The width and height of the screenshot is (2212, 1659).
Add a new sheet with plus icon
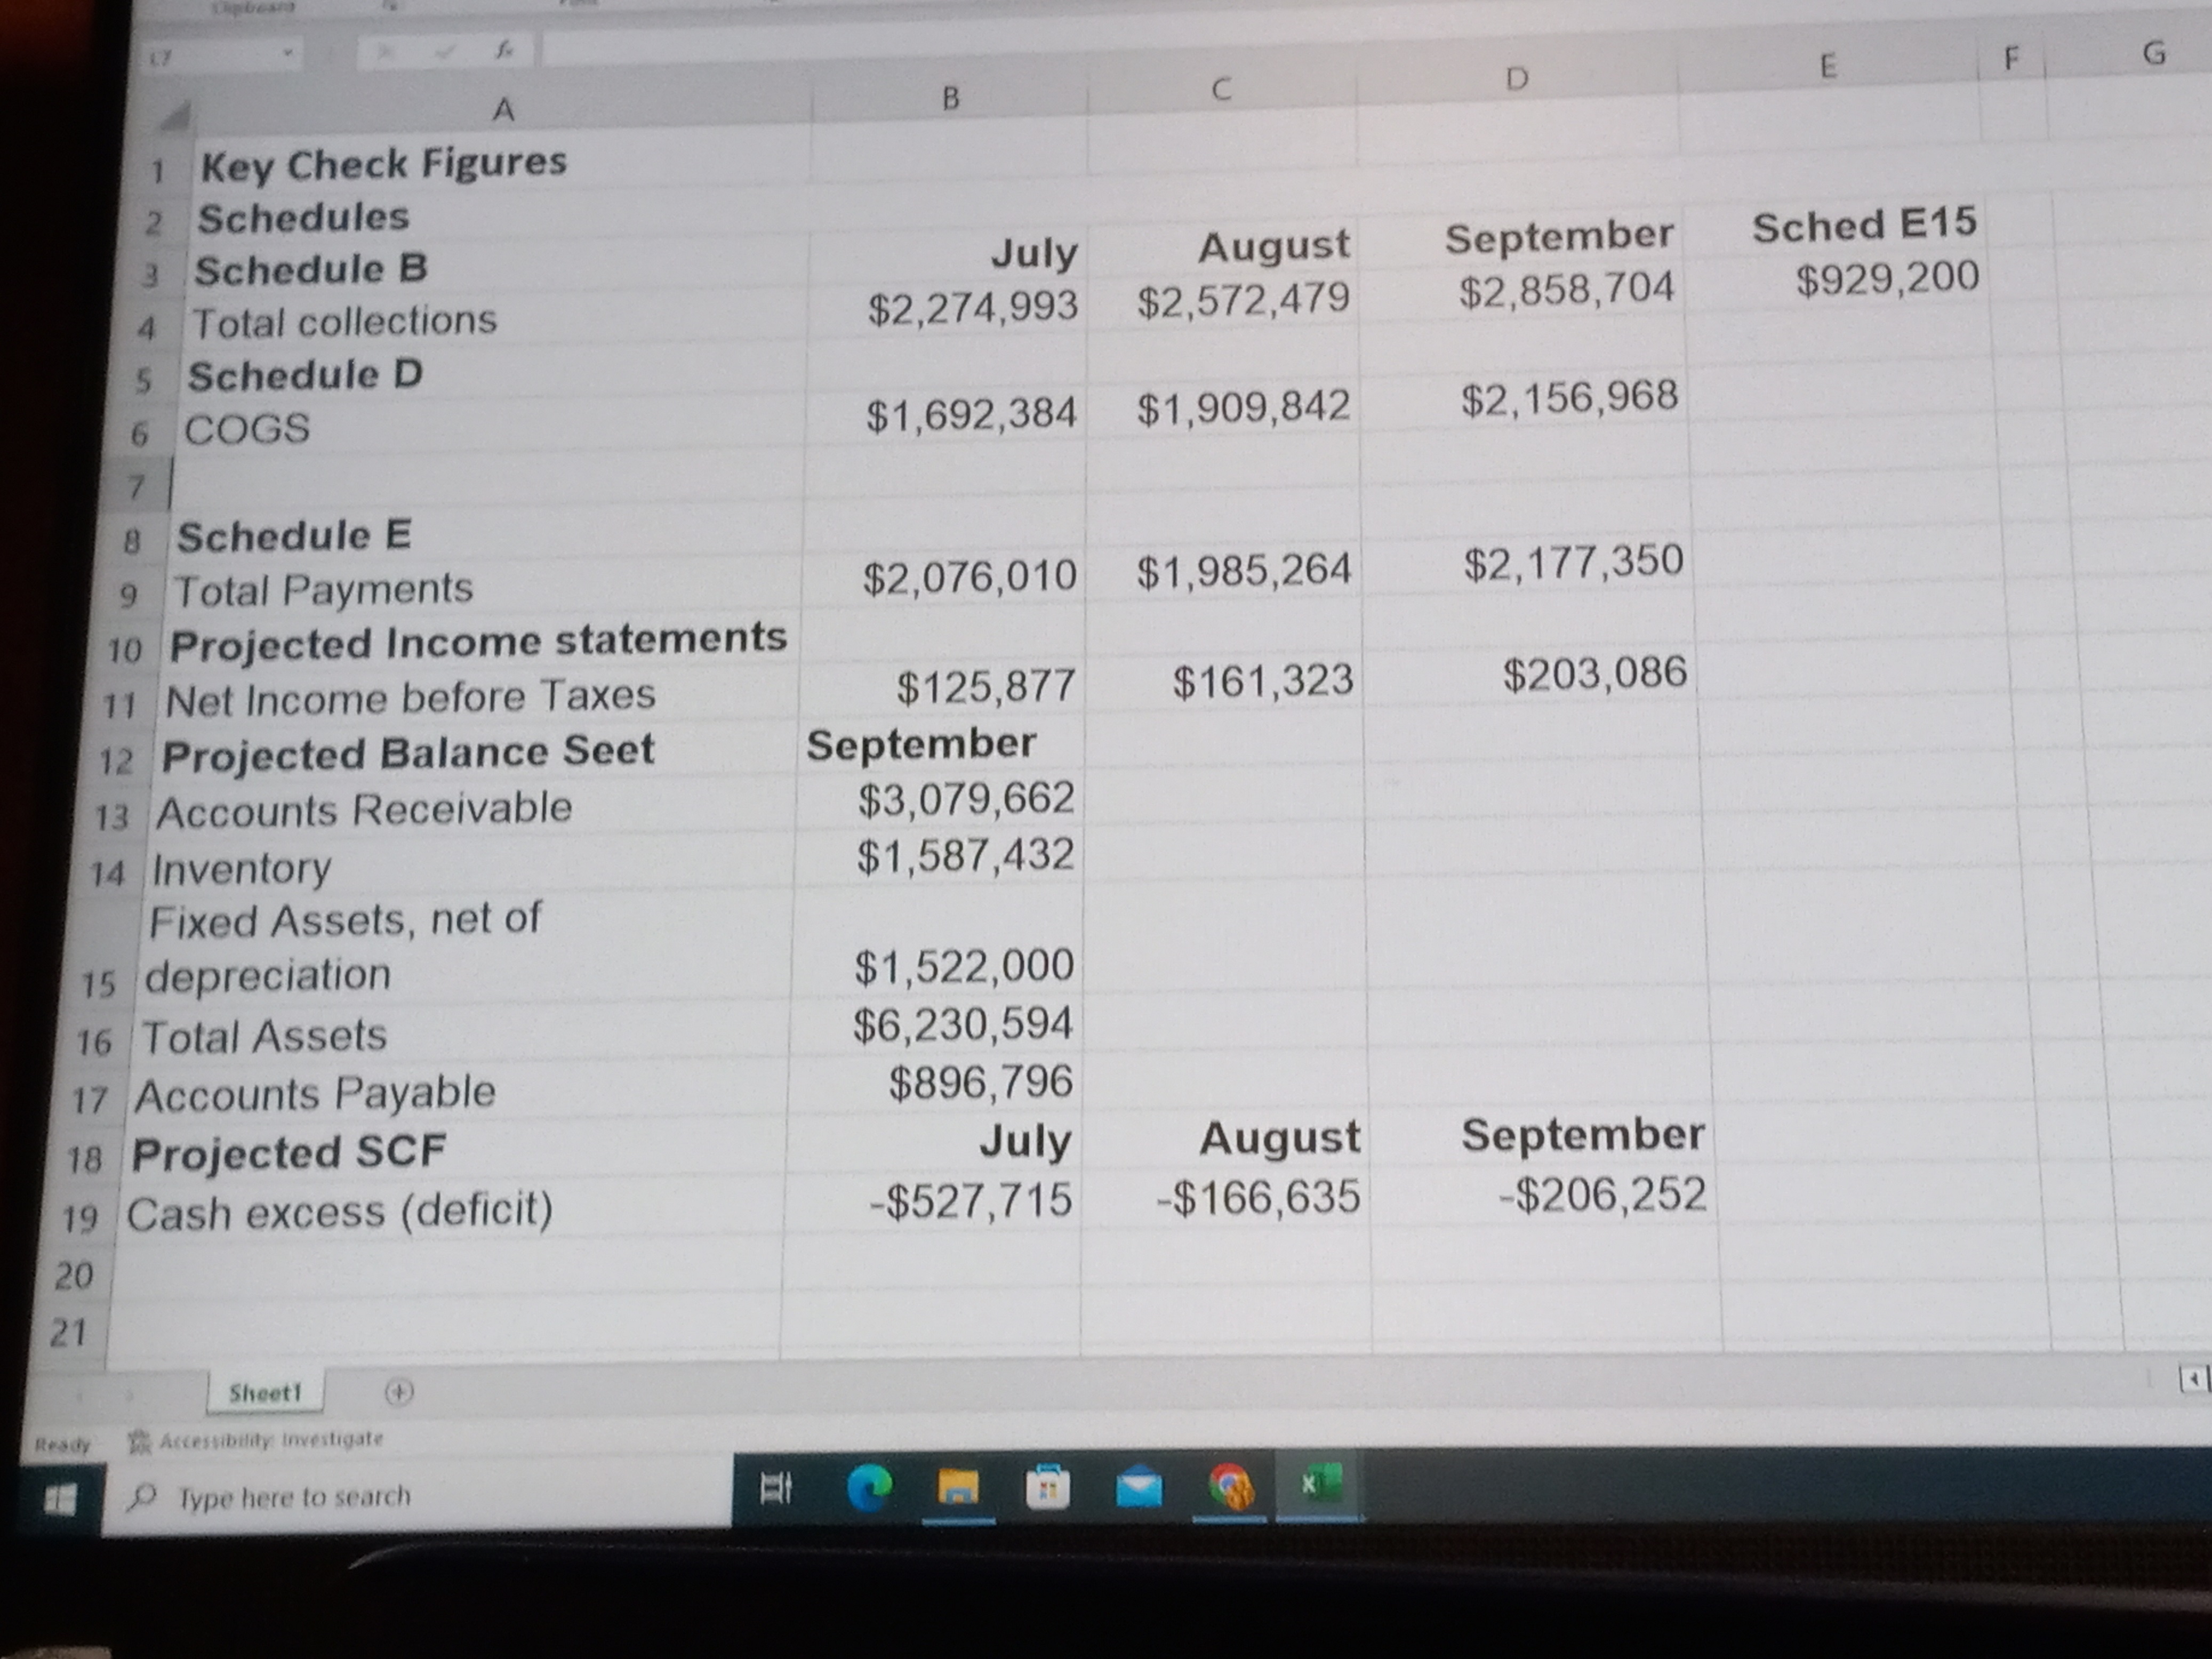pos(398,1391)
